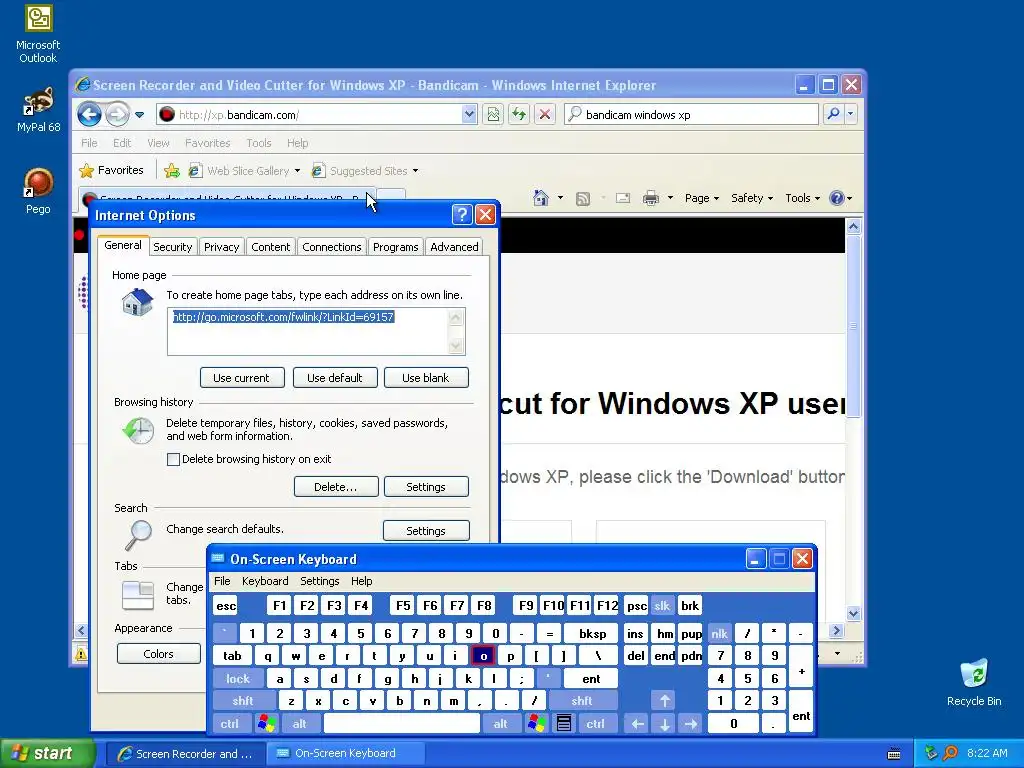Click the Use blank button

[x=426, y=378]
